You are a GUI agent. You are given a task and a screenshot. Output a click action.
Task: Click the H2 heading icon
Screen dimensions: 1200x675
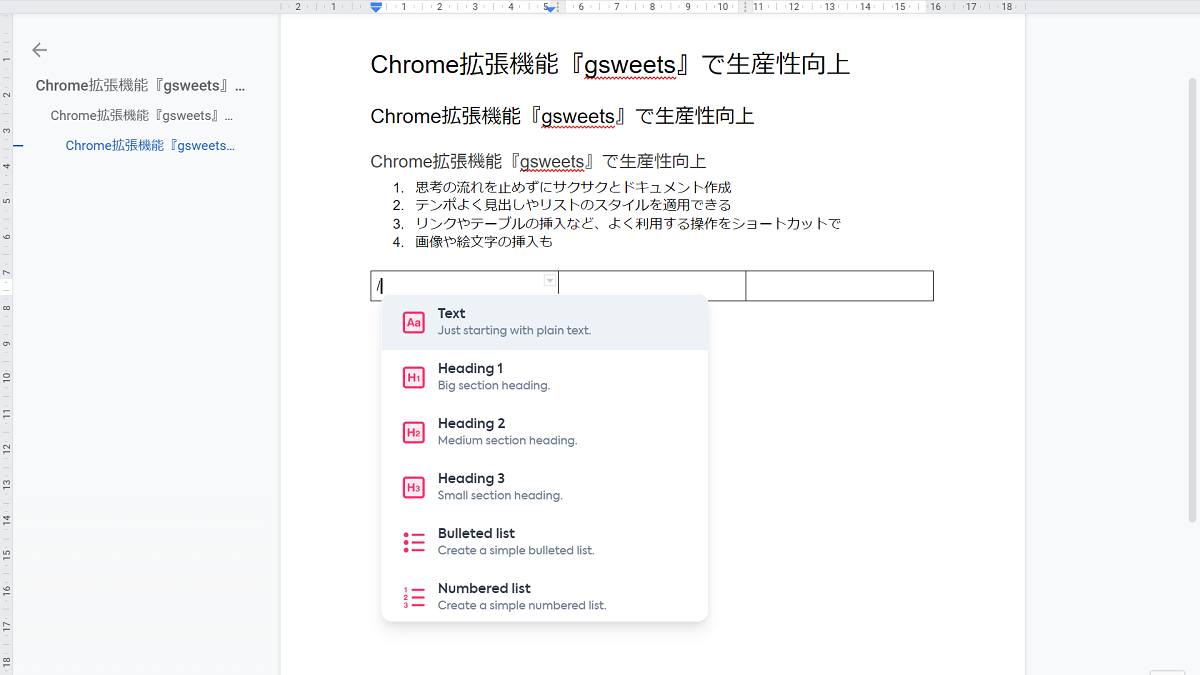(x=414, y=432)
